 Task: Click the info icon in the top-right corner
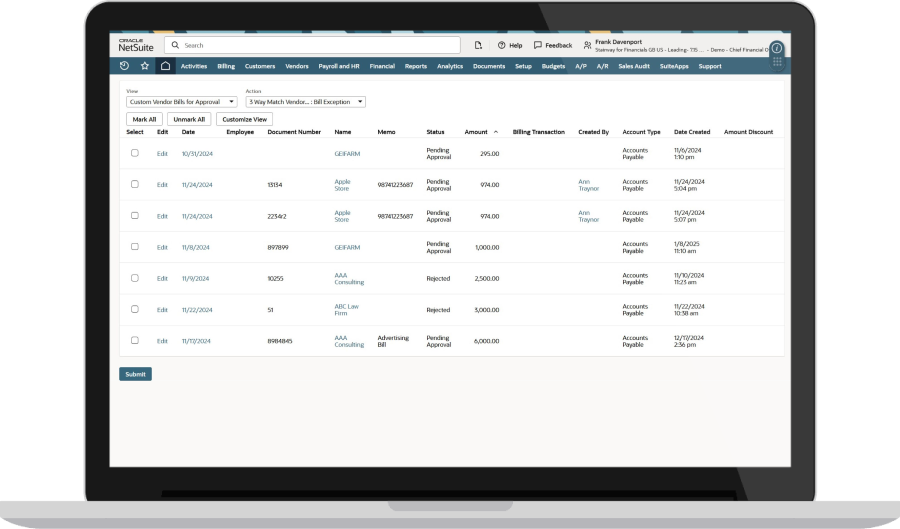776,47
